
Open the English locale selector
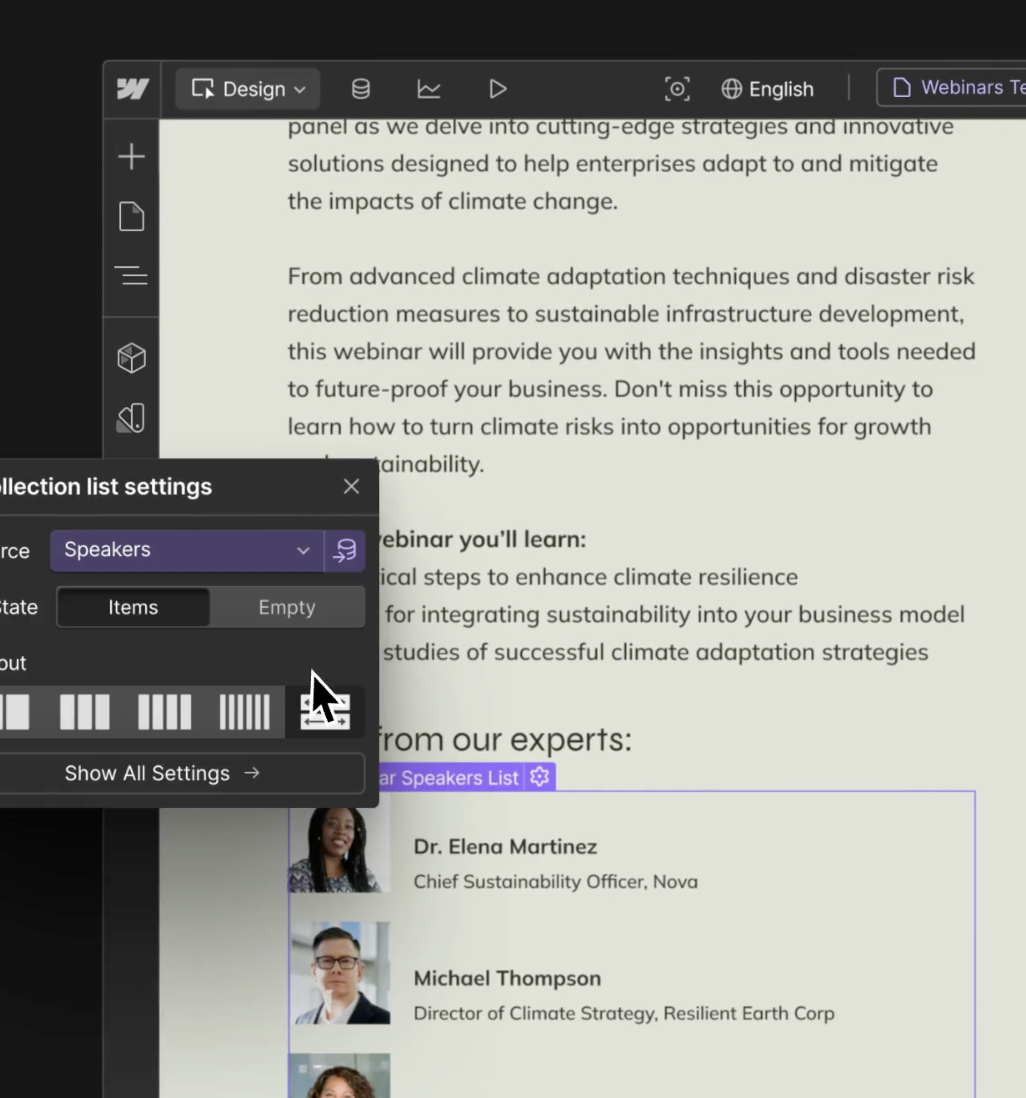(x=768, y=89)
